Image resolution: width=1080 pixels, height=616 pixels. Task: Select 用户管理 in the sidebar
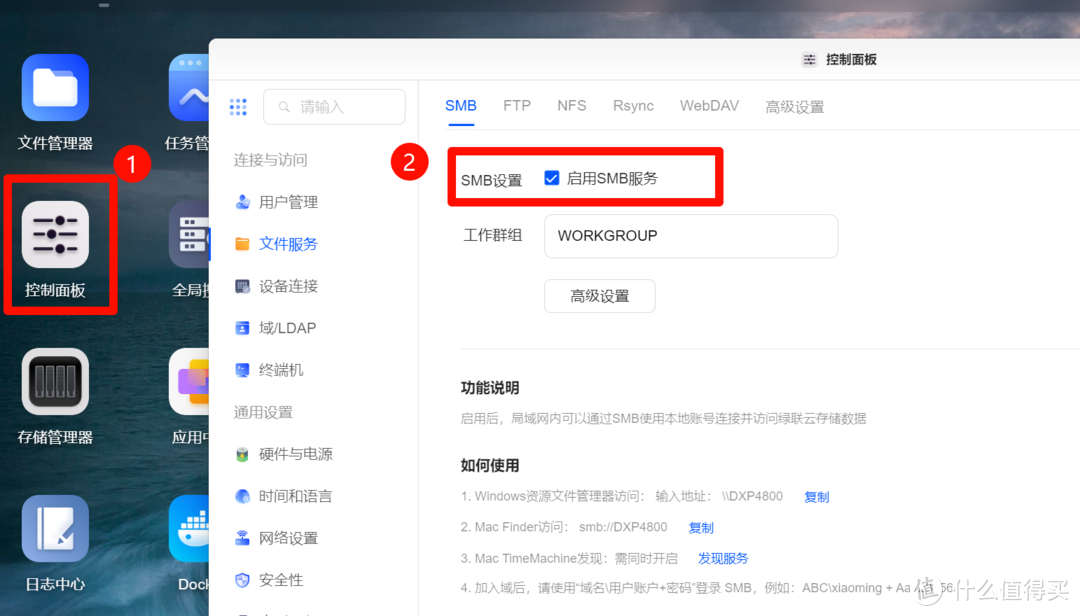click(289, 201)
